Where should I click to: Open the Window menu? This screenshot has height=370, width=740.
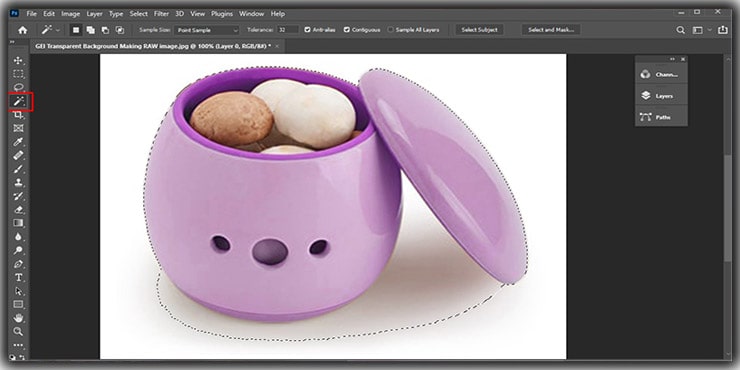tap(252, 14)
